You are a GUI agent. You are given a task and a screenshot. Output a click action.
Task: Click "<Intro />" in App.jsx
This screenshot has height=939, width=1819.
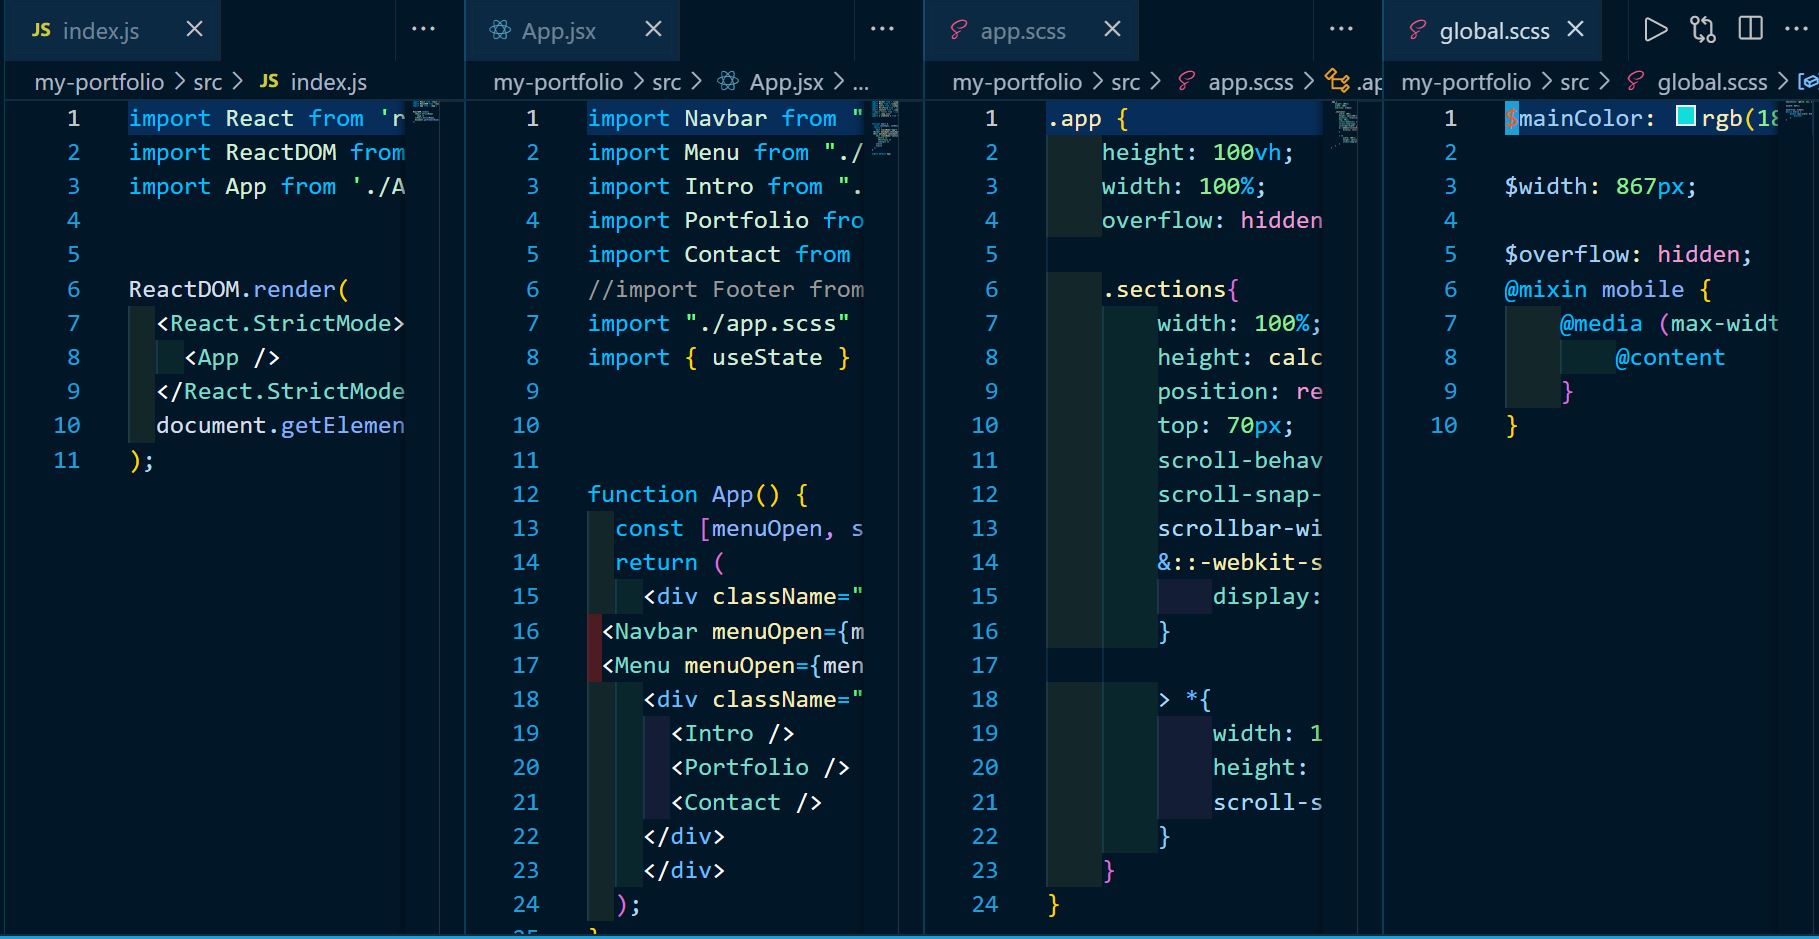732,733
